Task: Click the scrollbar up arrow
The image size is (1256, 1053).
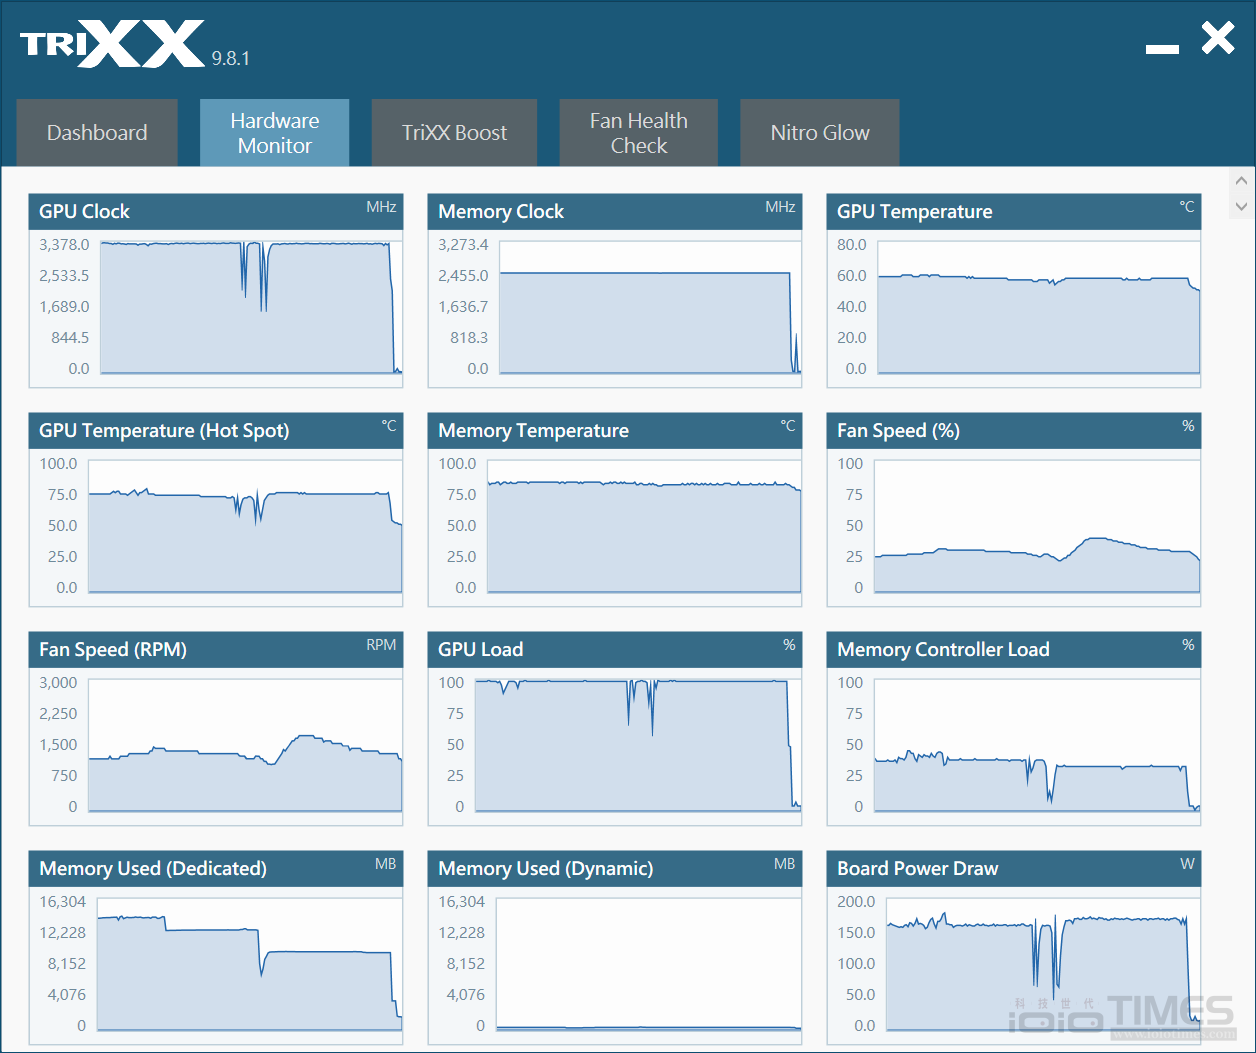Action: point(1241,181)
